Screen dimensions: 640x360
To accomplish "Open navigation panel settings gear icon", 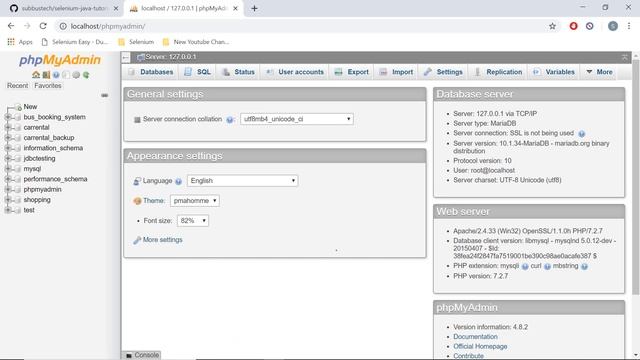I will pyautogui.click(x=76, y=75).
